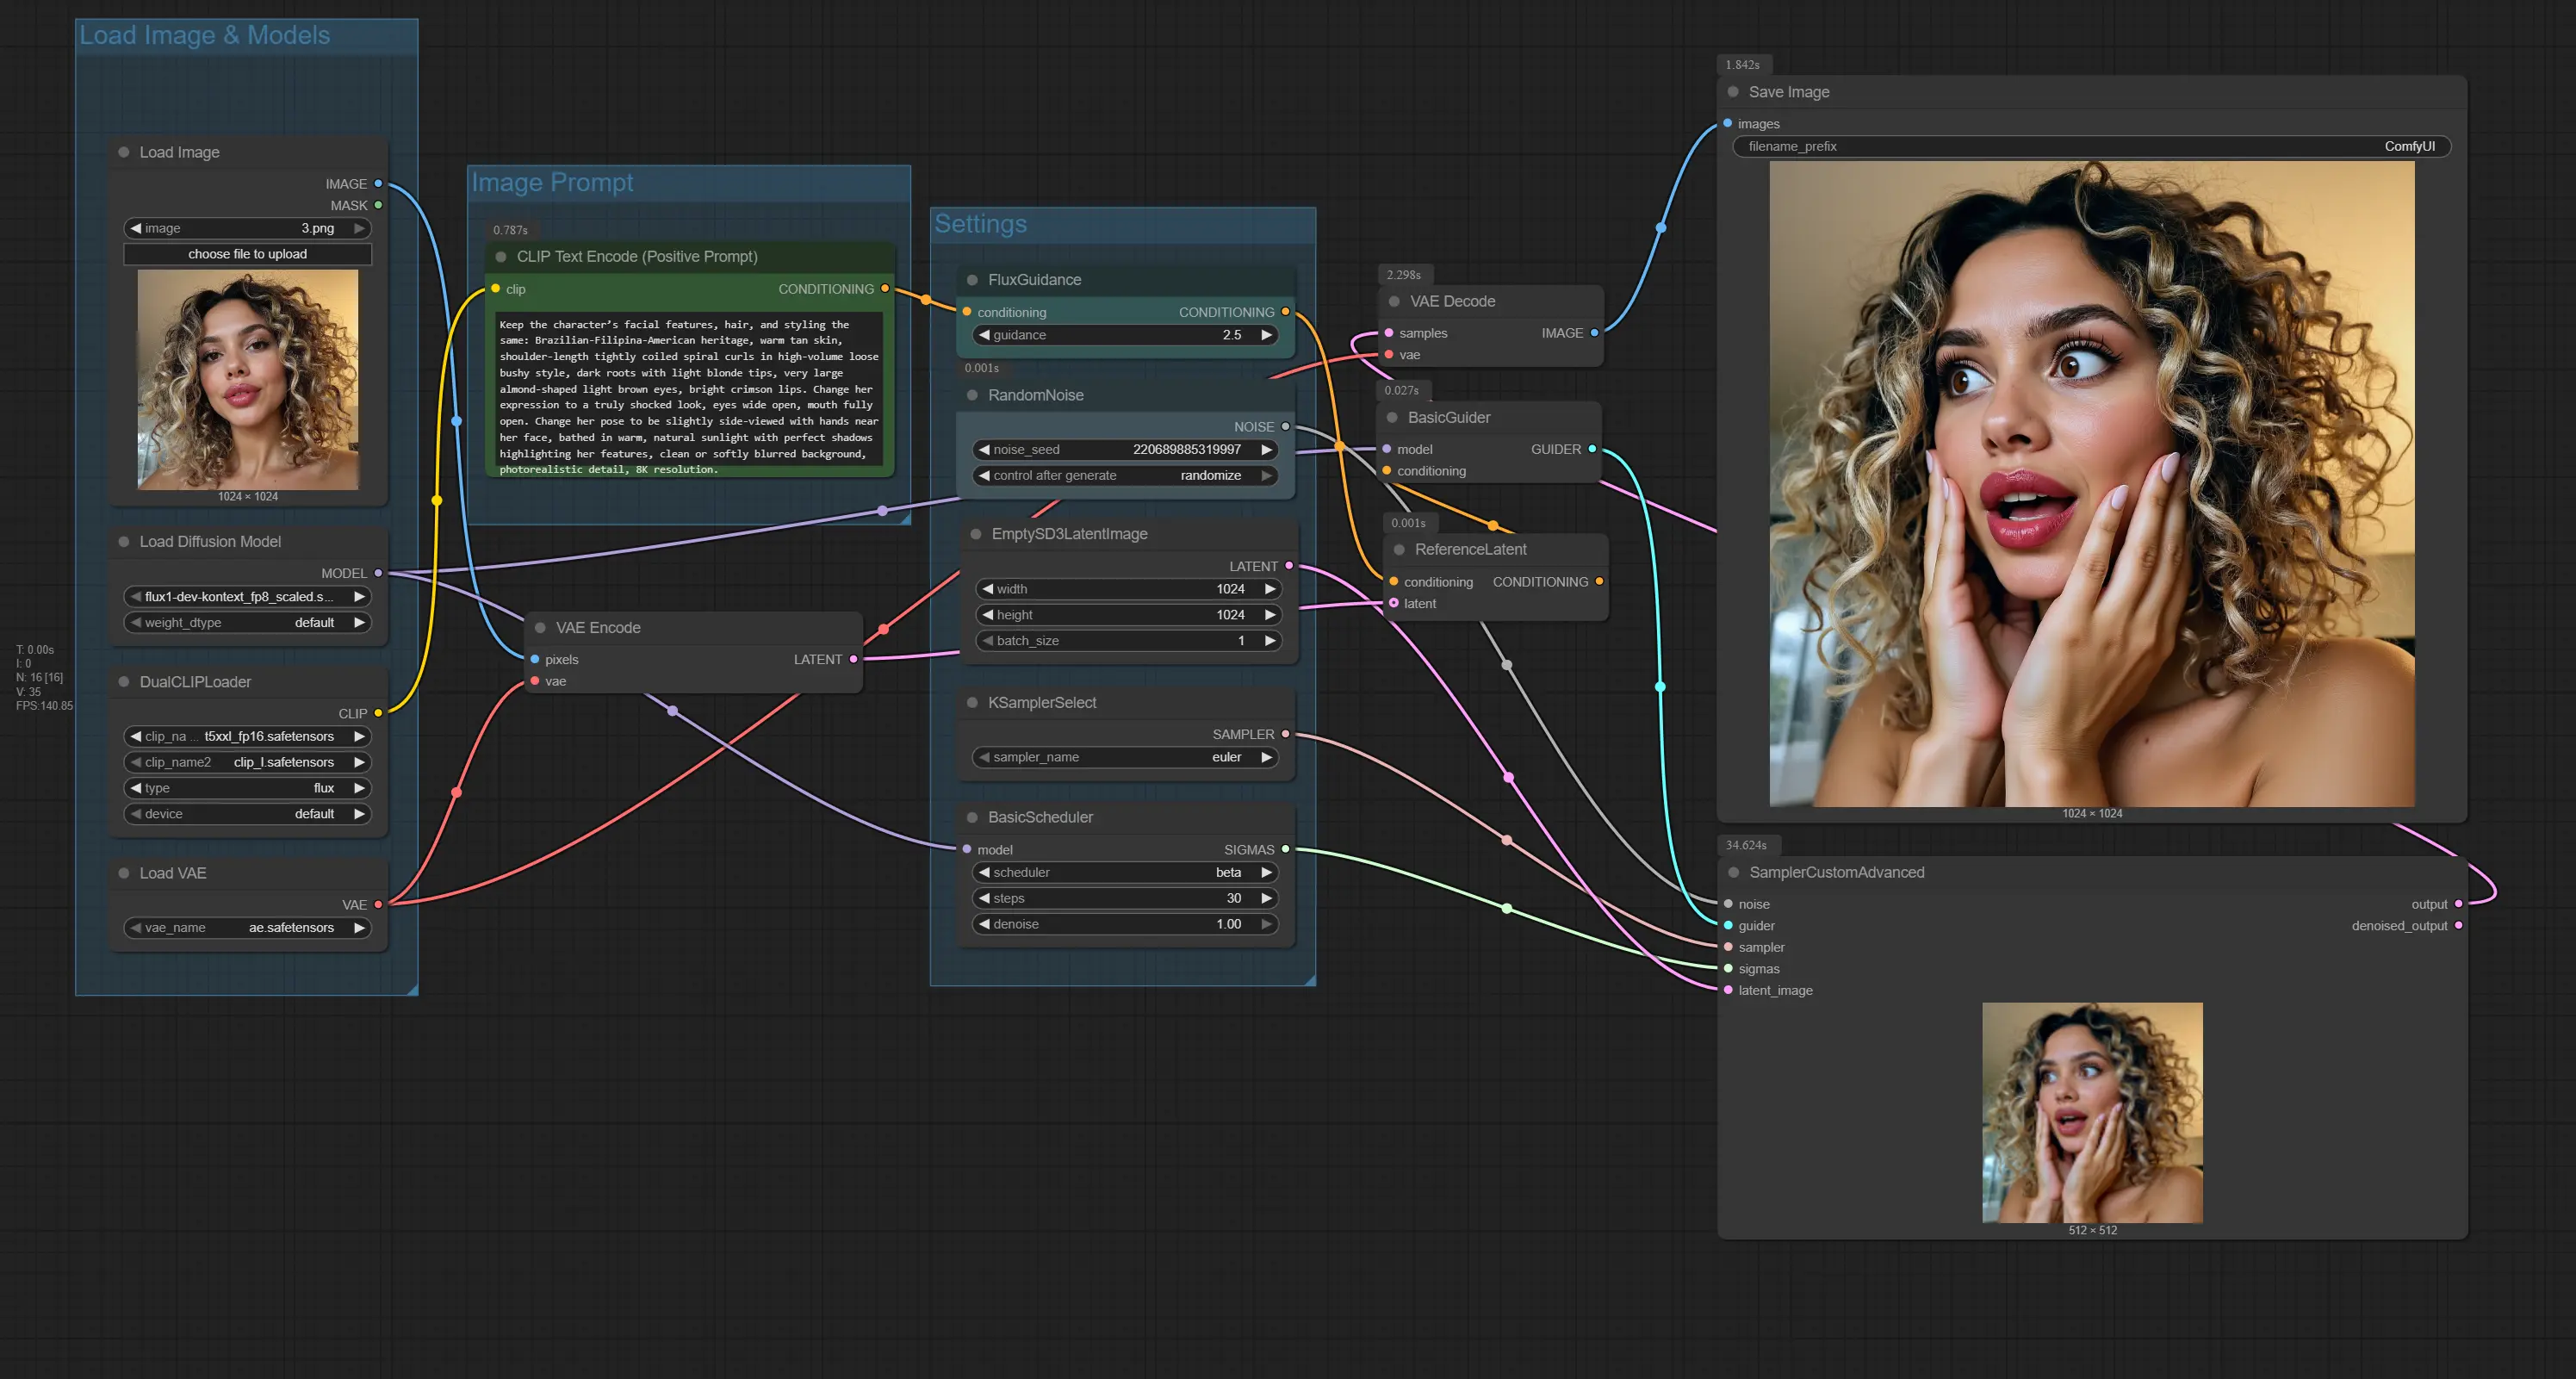Collapse the DualCLIPLoader node dot
Screen dimensions: 2576x1379
coord(124,681)
